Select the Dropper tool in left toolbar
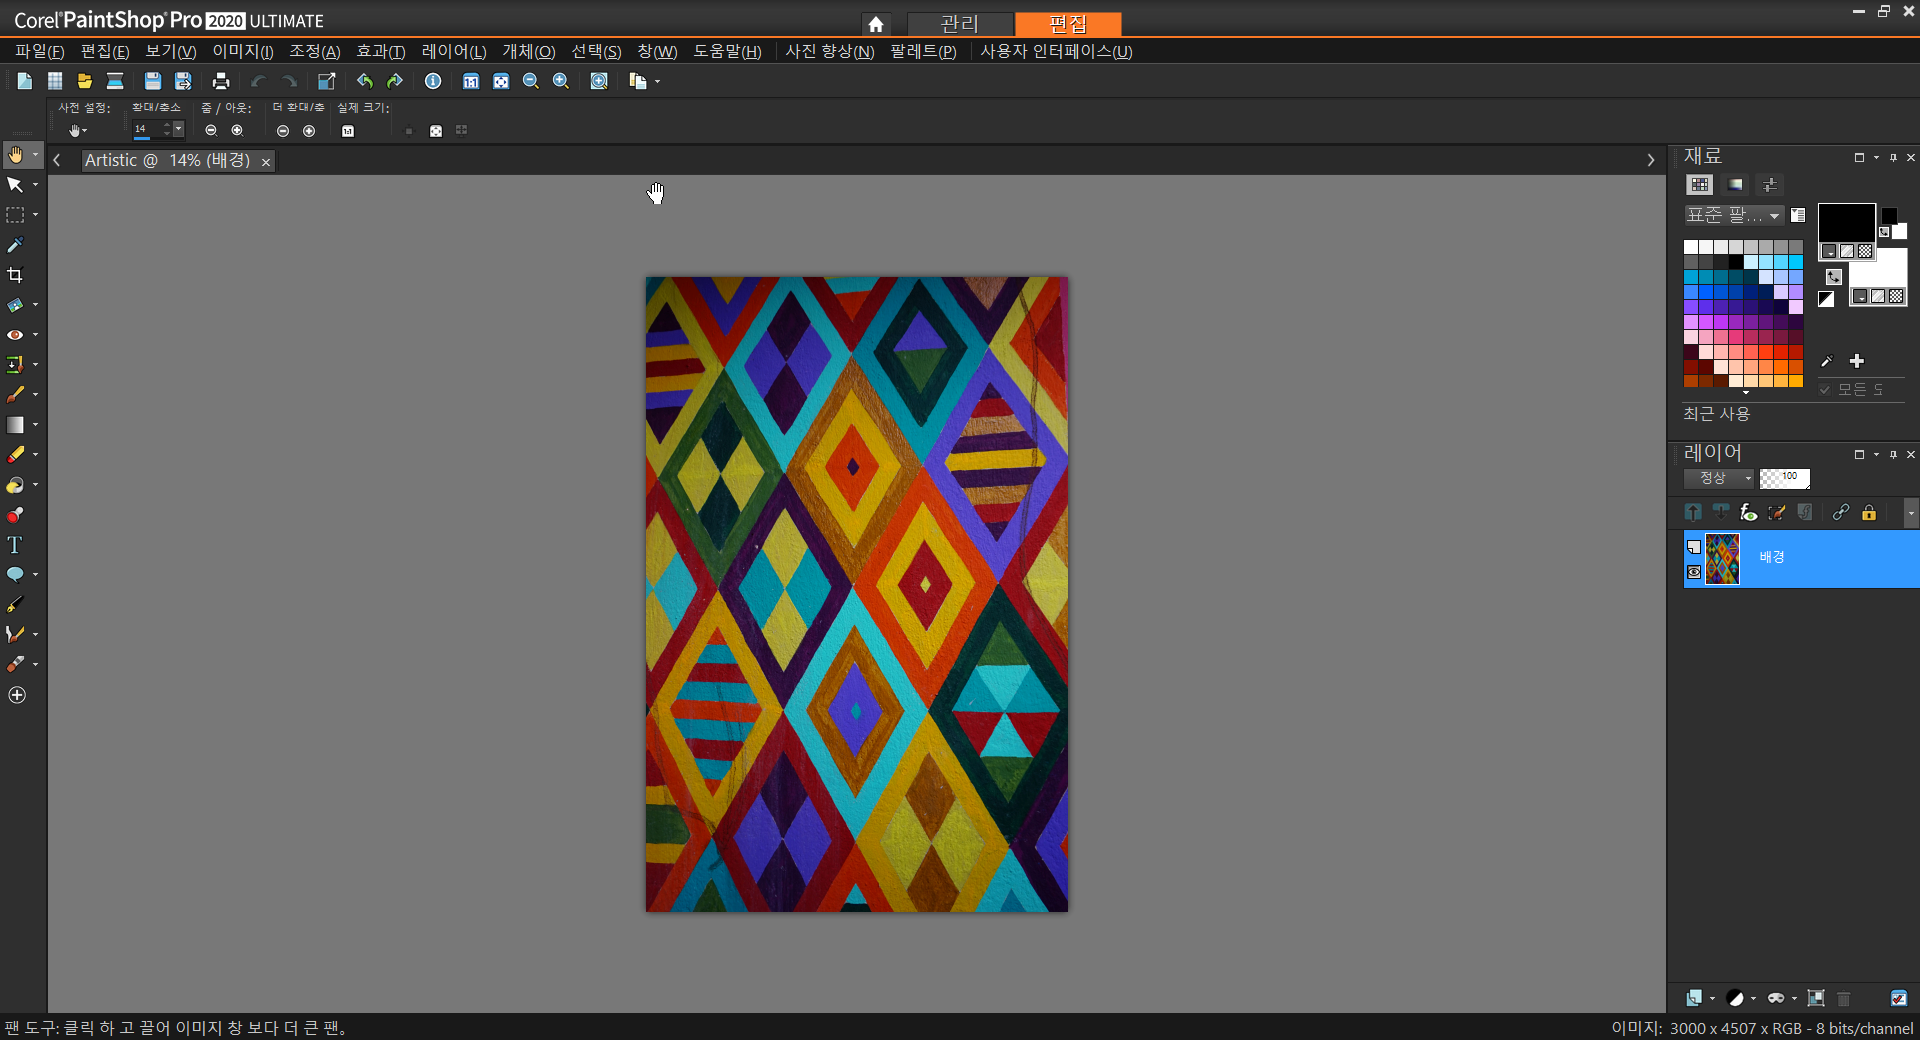 click(x=15, y=245)
